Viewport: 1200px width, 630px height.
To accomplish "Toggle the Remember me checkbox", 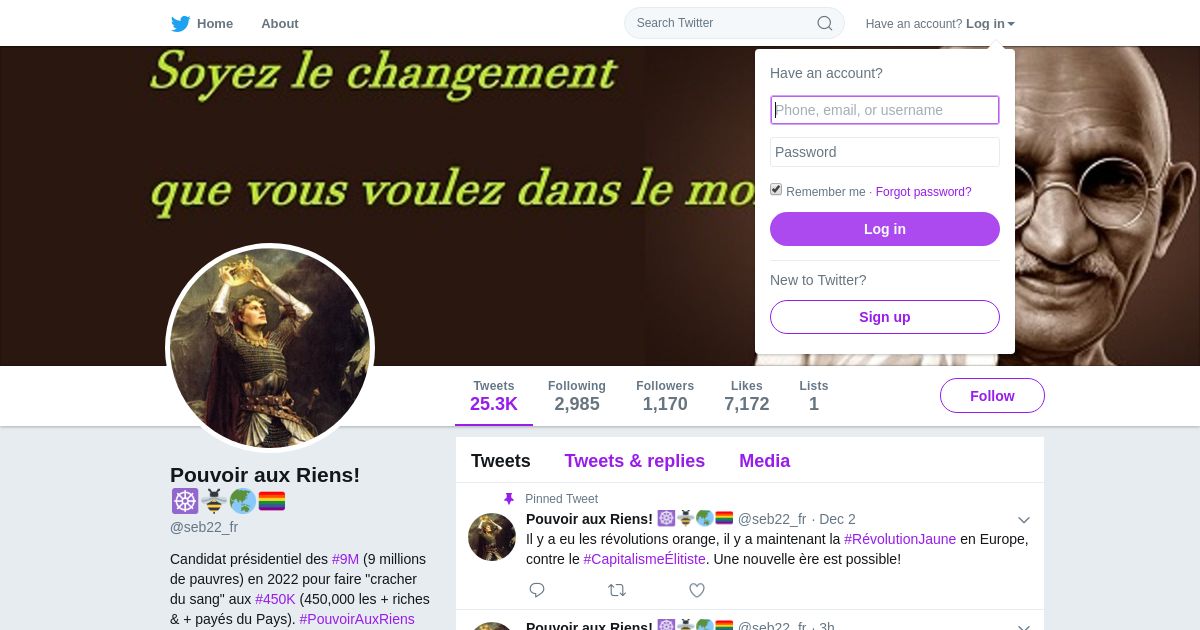I will tap(776, 189).
